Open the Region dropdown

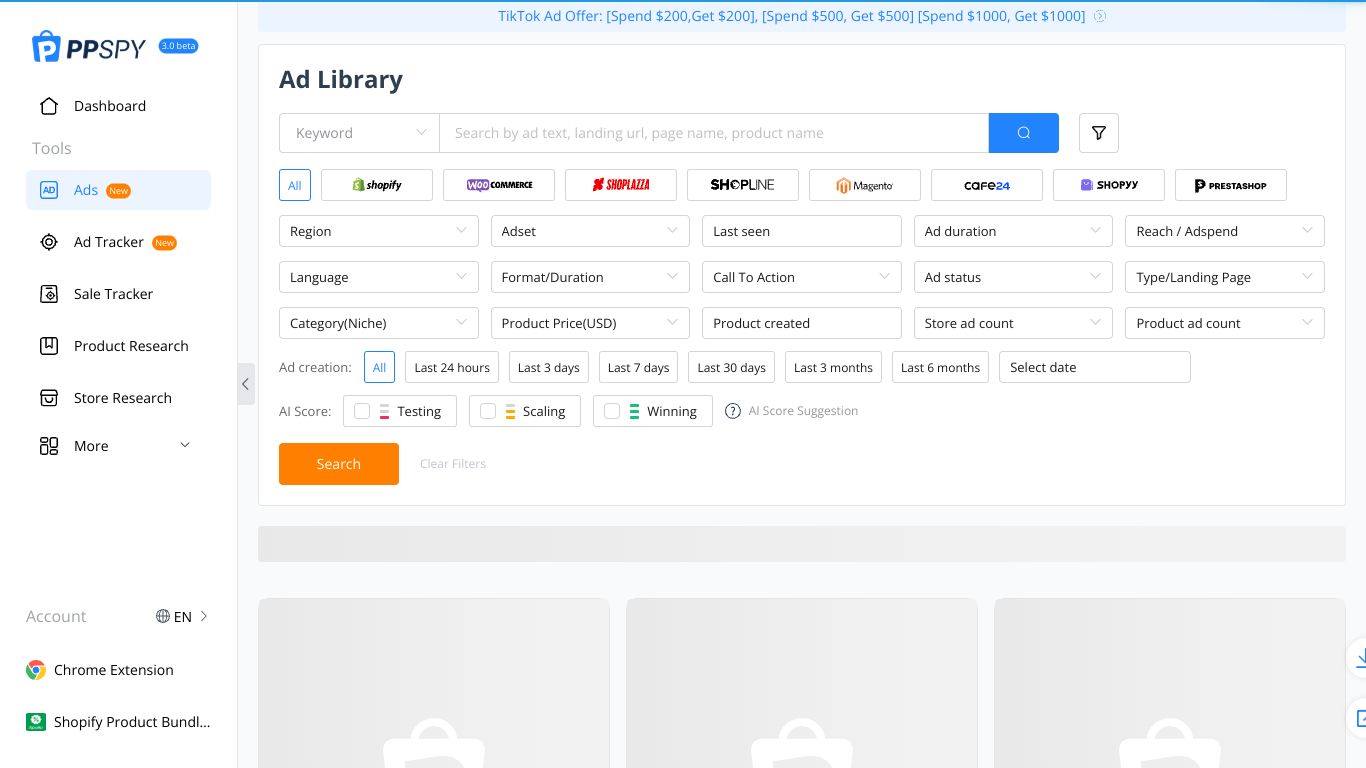click(378, 231)
